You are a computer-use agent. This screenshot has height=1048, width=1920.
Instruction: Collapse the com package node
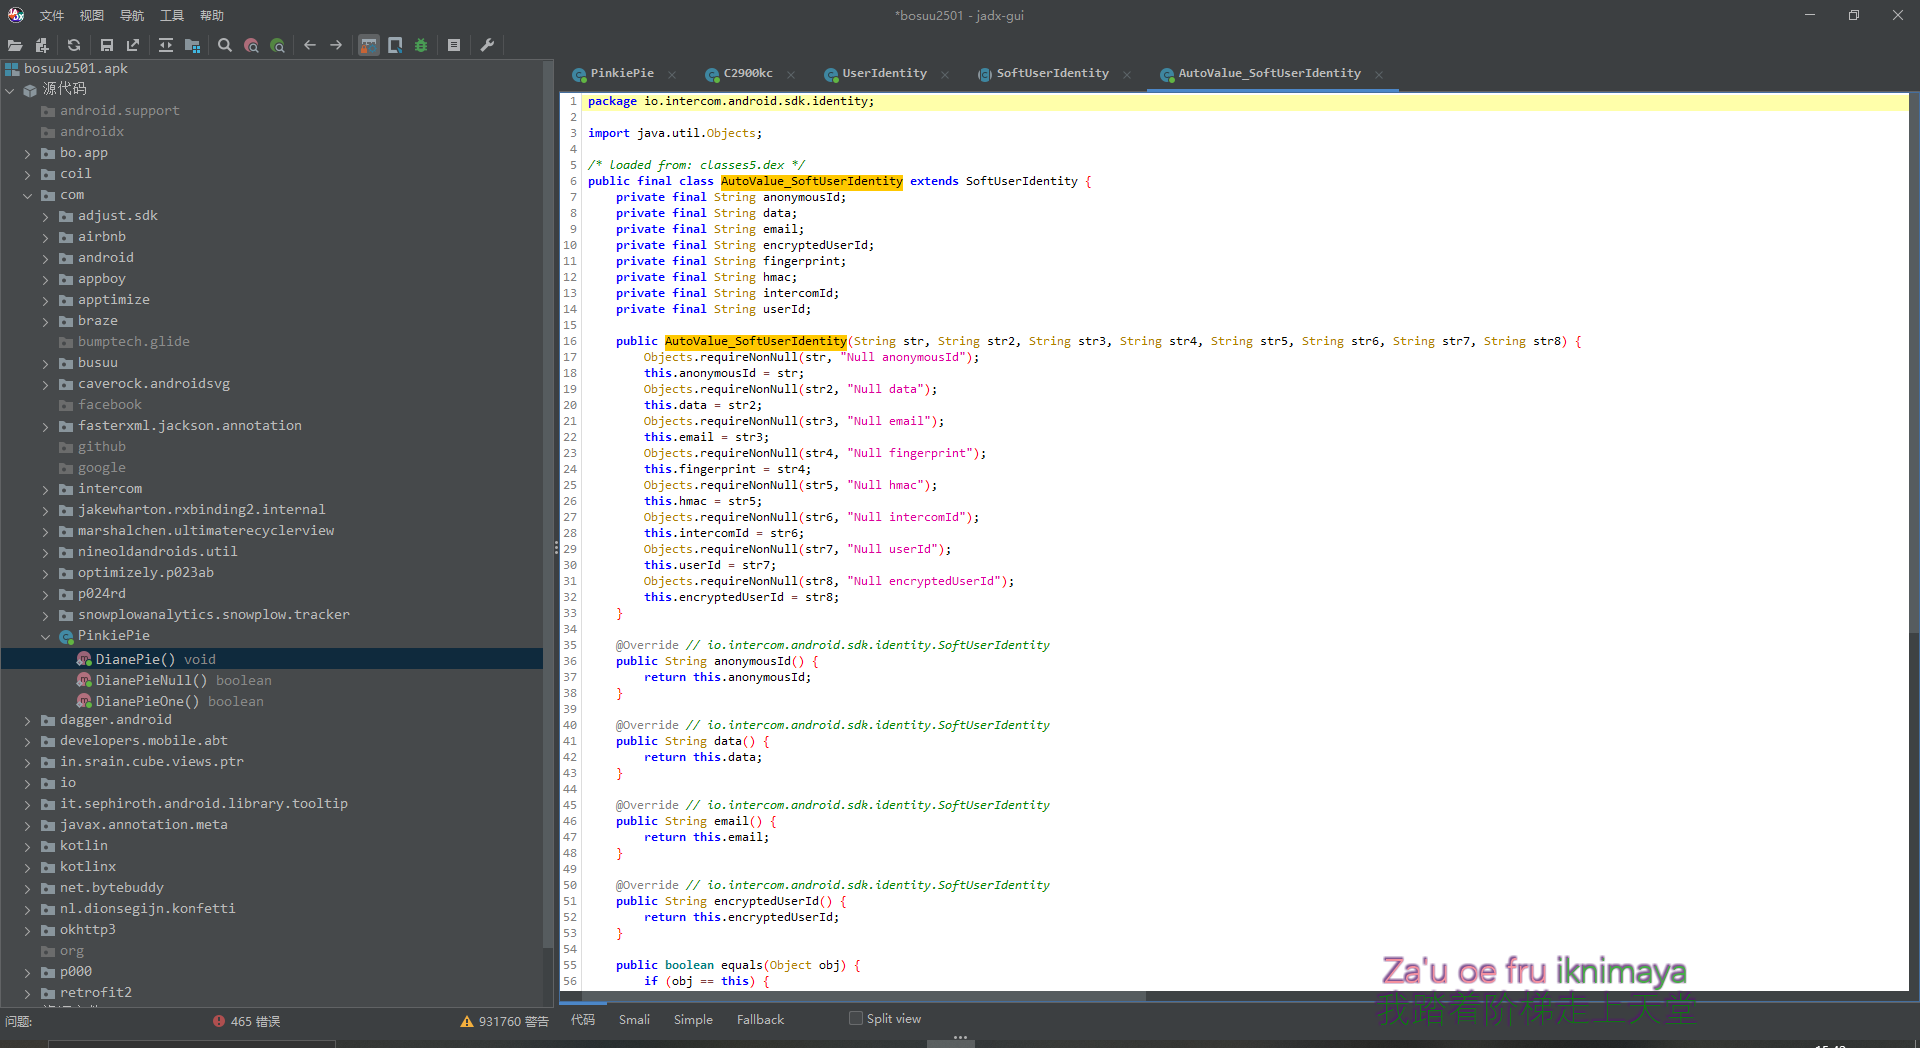(28, 195)
